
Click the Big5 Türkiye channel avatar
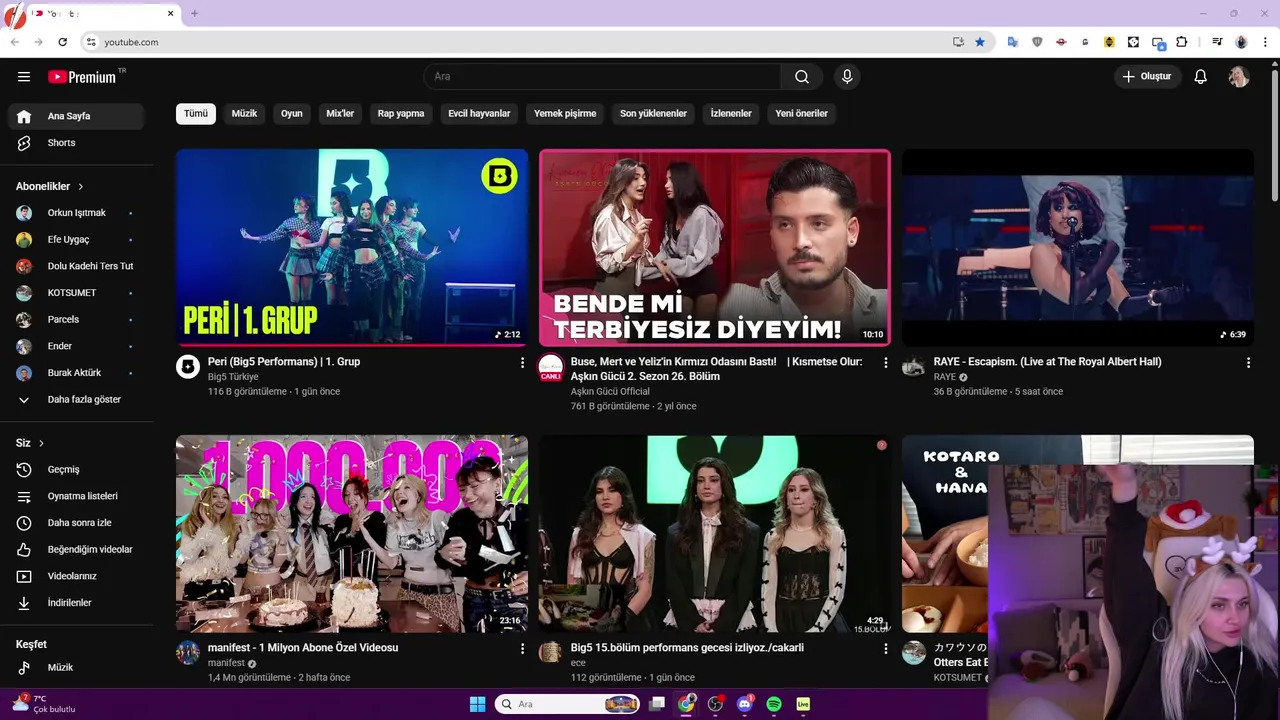pyautogui.click(x=188, y=367)
